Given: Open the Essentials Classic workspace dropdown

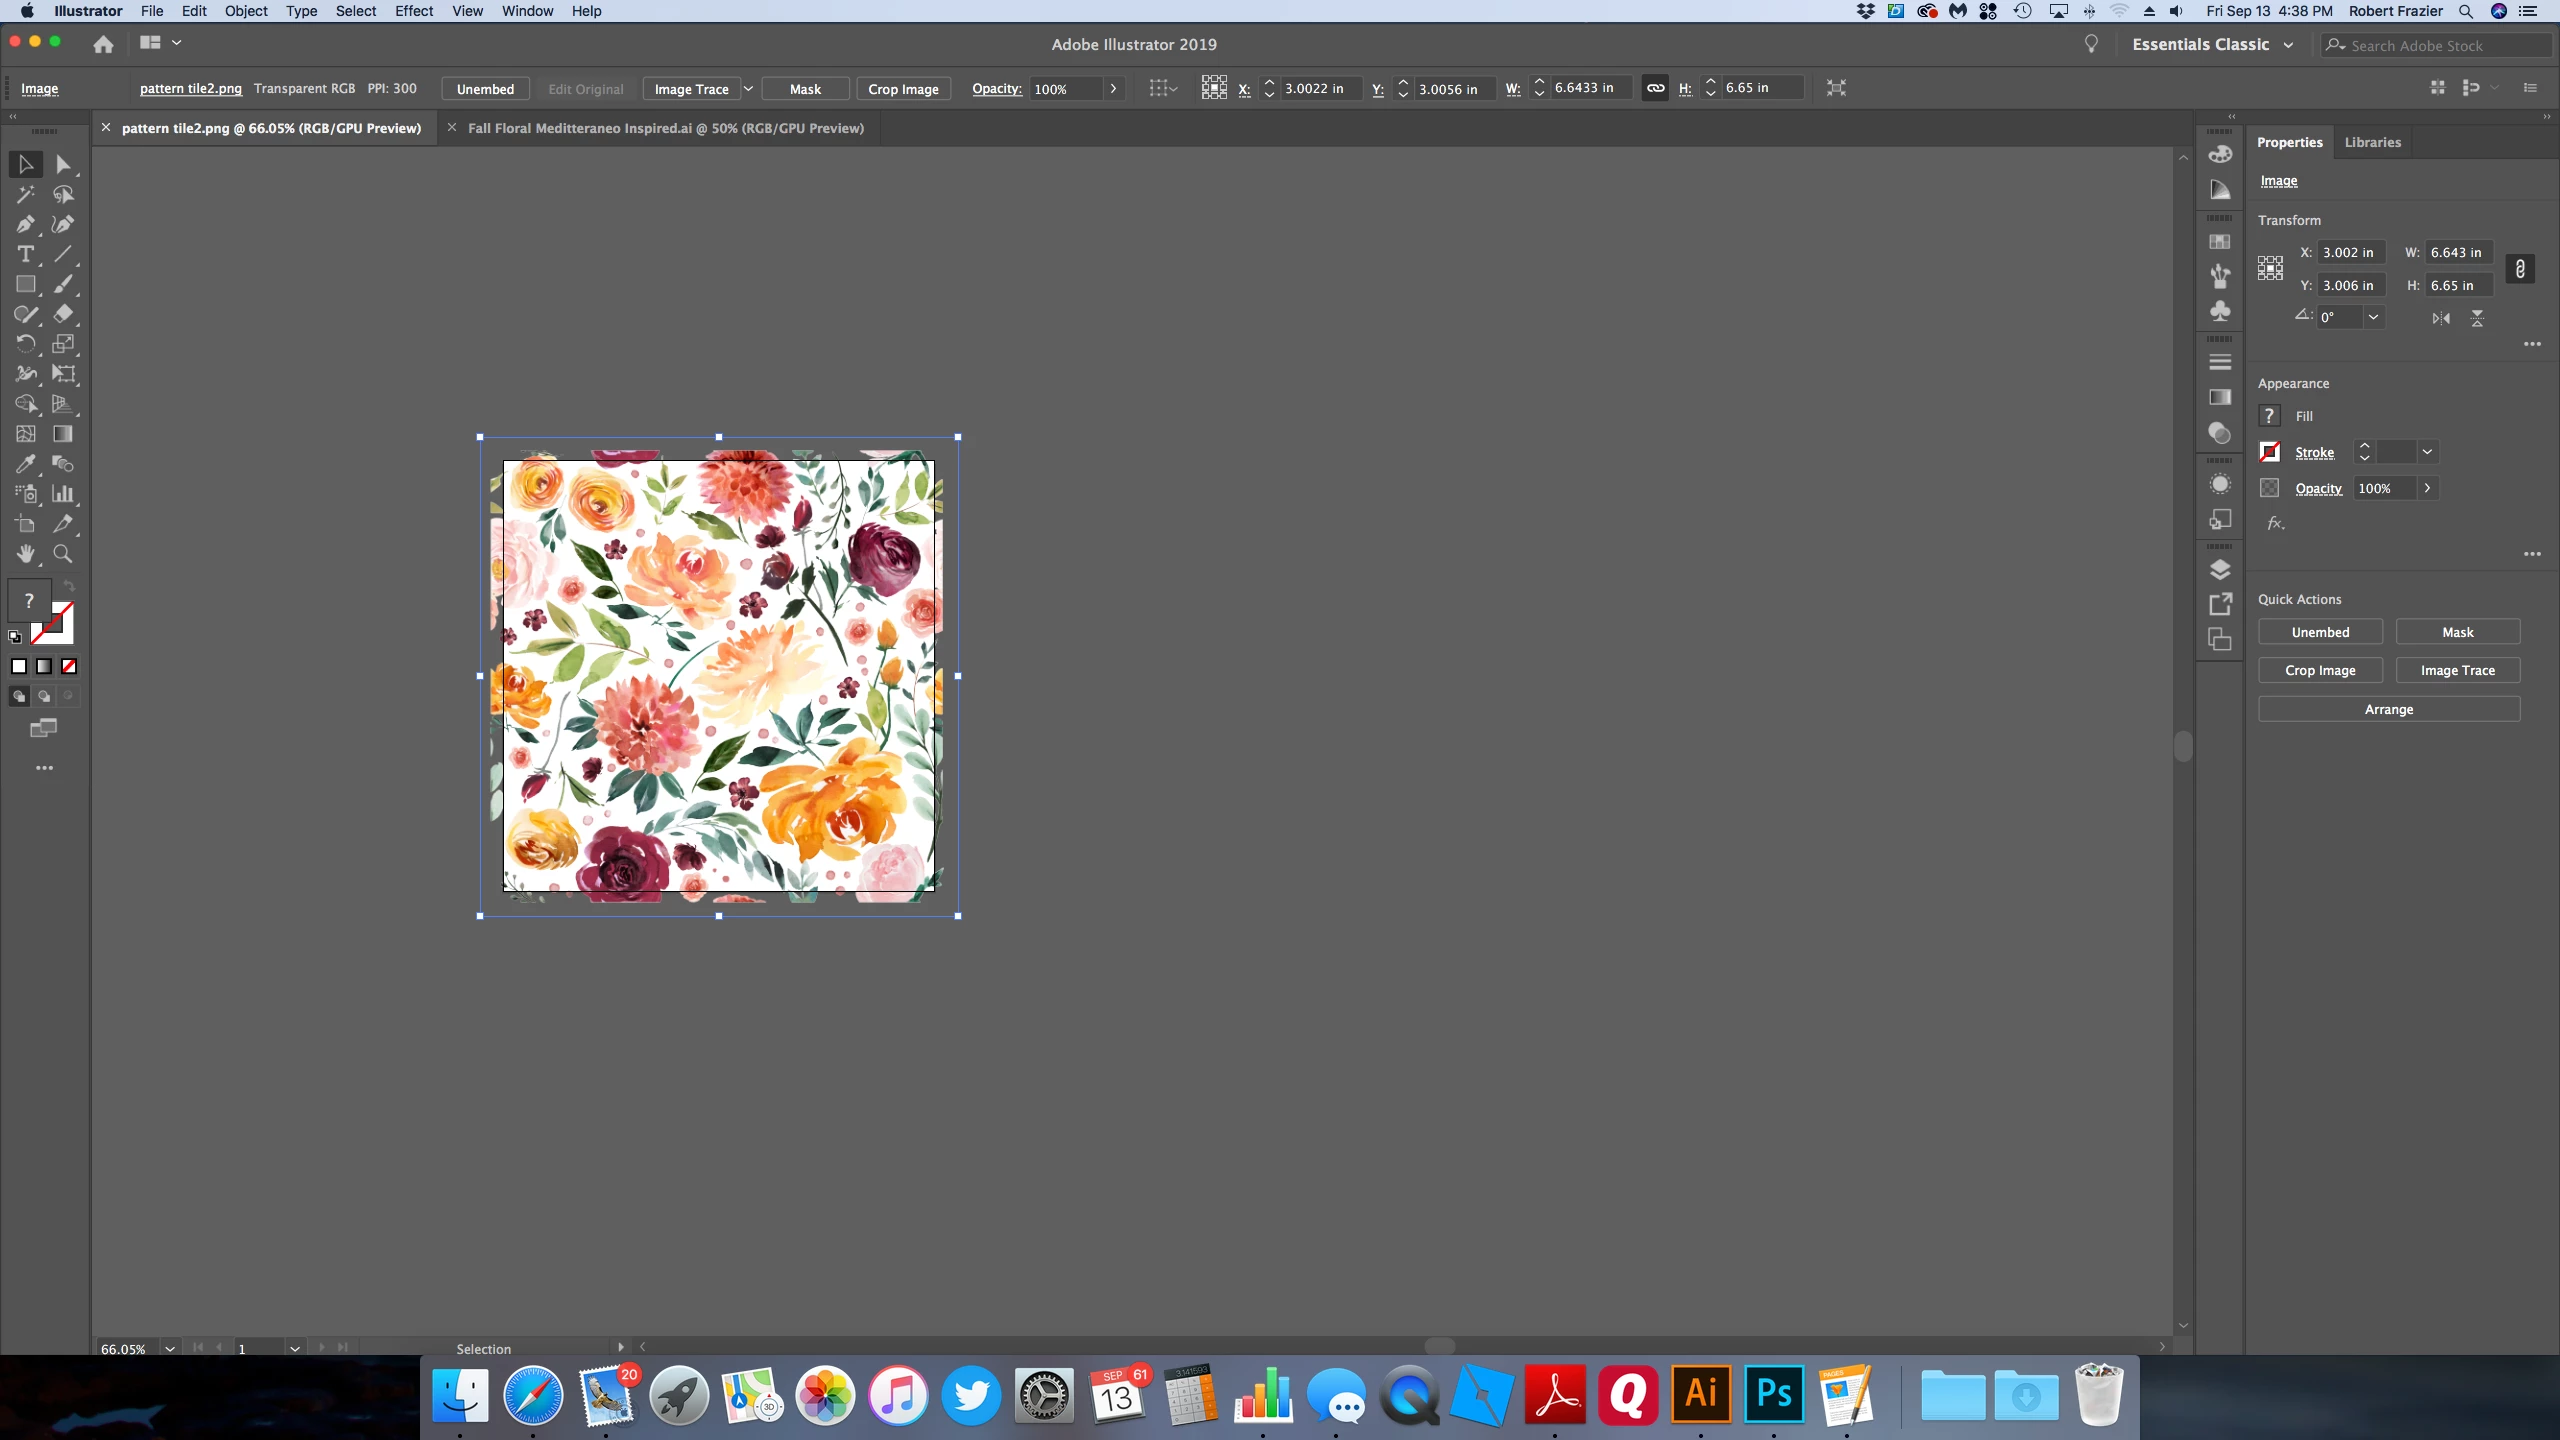Looking at the screenshot, I should tap(2288, 45).
